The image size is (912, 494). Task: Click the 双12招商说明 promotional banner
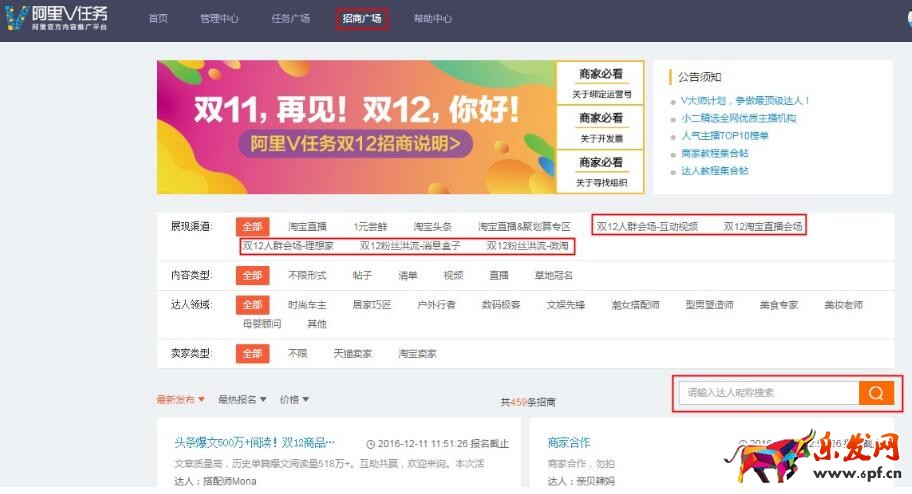click(x=356, y=127)
